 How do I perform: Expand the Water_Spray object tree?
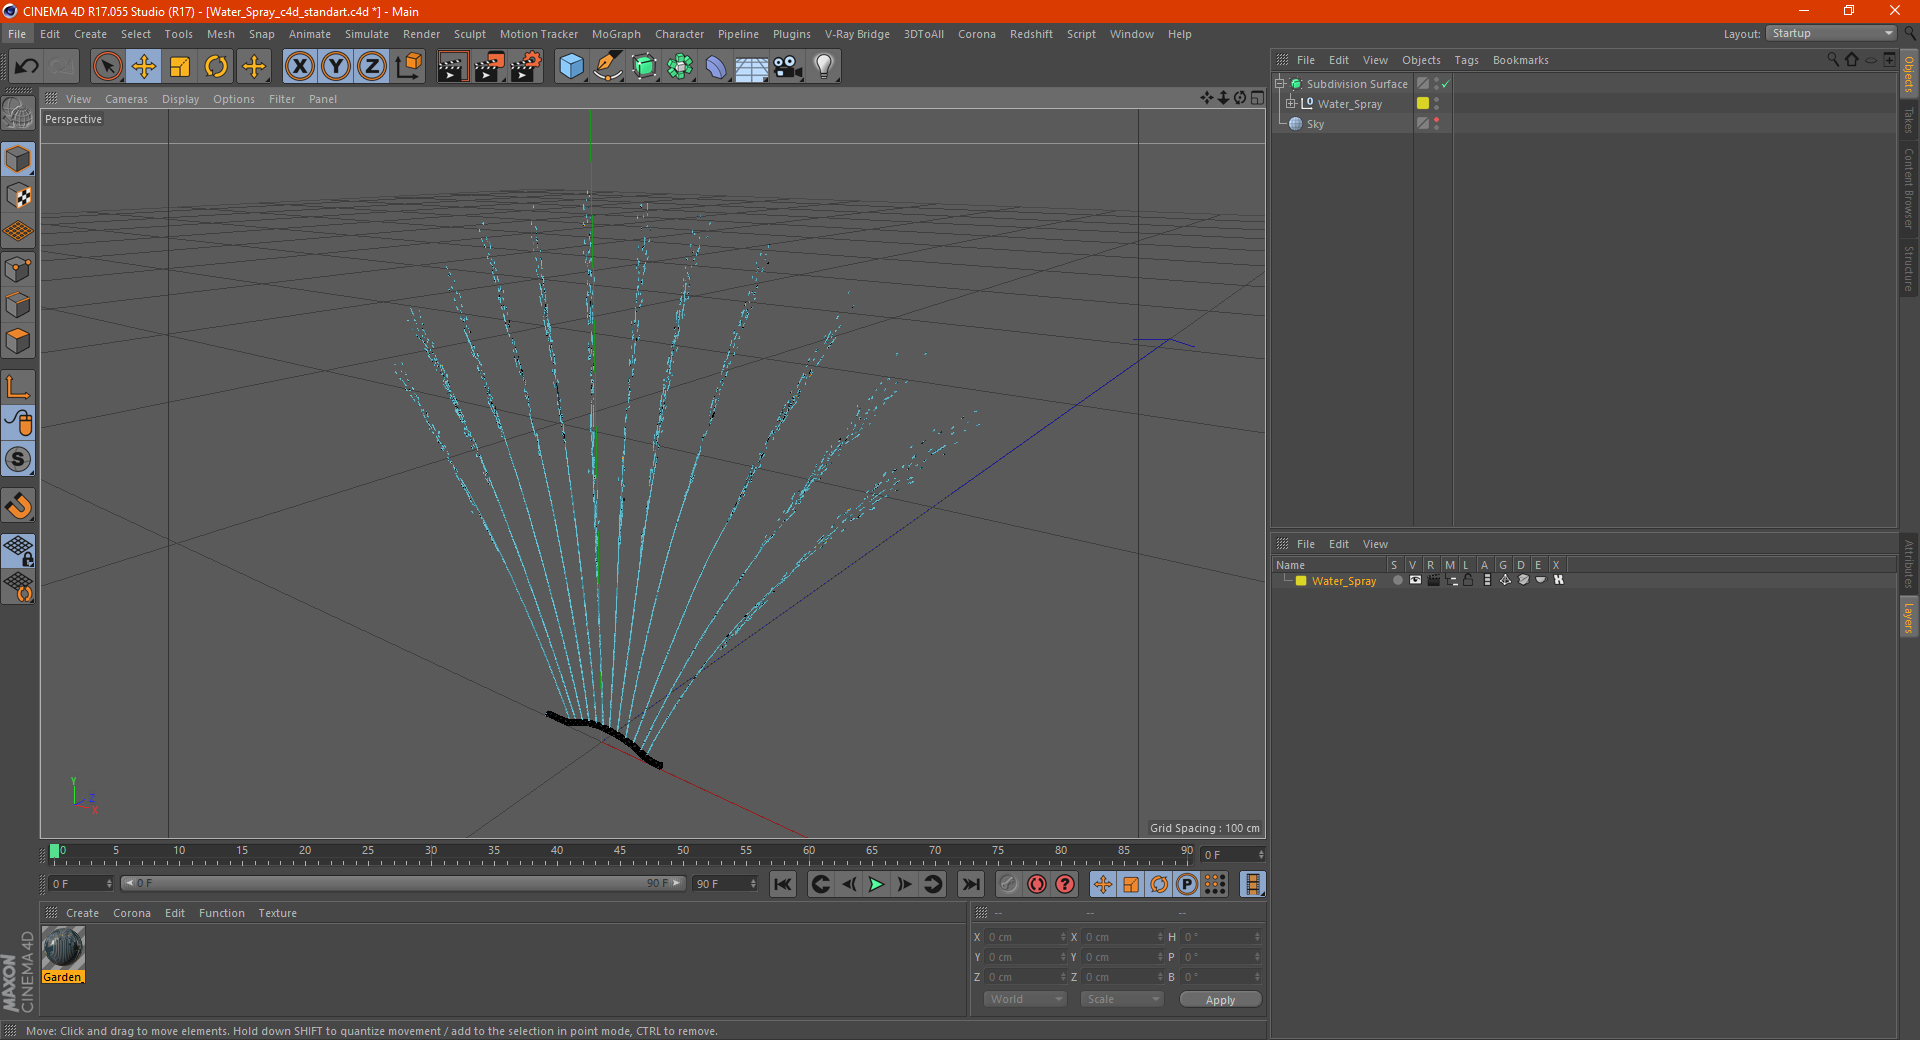tap(1290, 103)
